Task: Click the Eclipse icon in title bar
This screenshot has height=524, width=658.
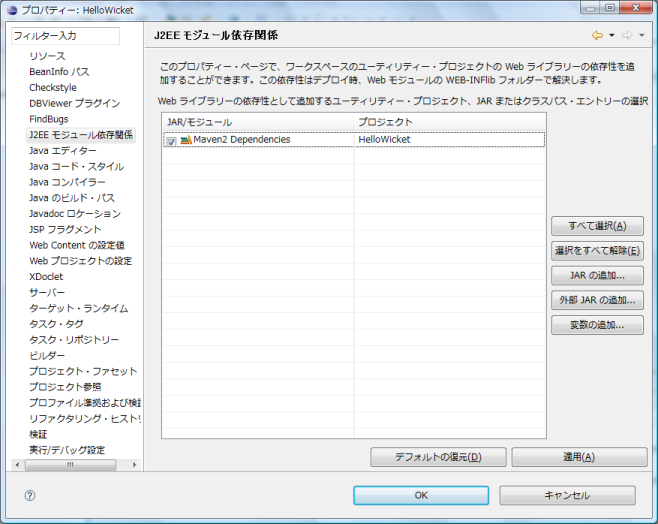Action: (x=11, y=8)
